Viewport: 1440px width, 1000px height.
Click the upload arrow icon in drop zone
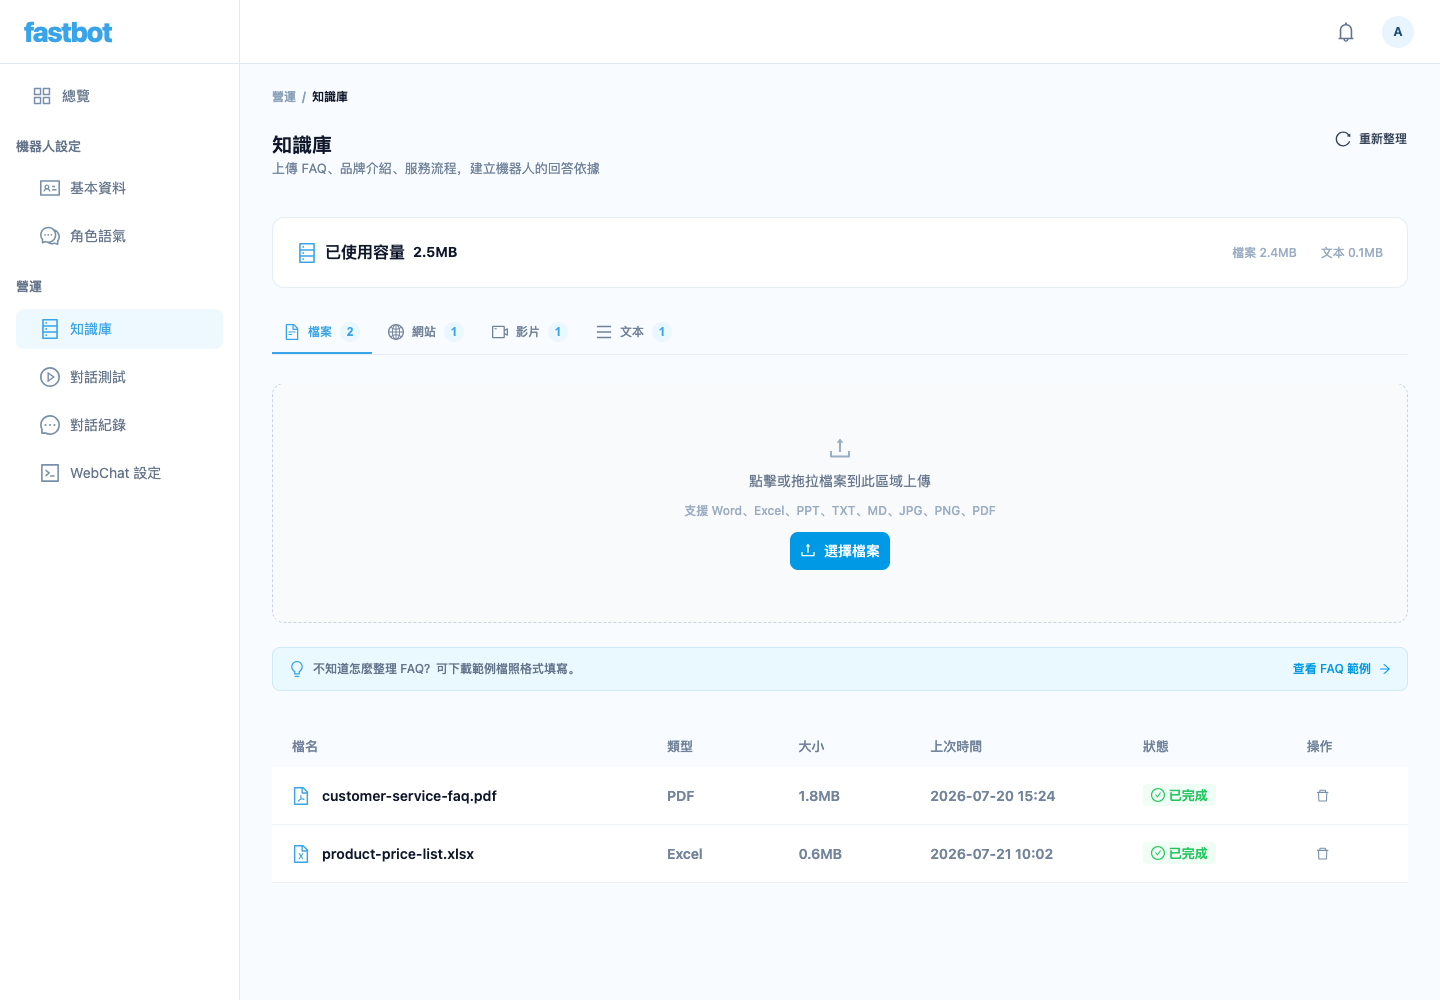tap(840, 448)
